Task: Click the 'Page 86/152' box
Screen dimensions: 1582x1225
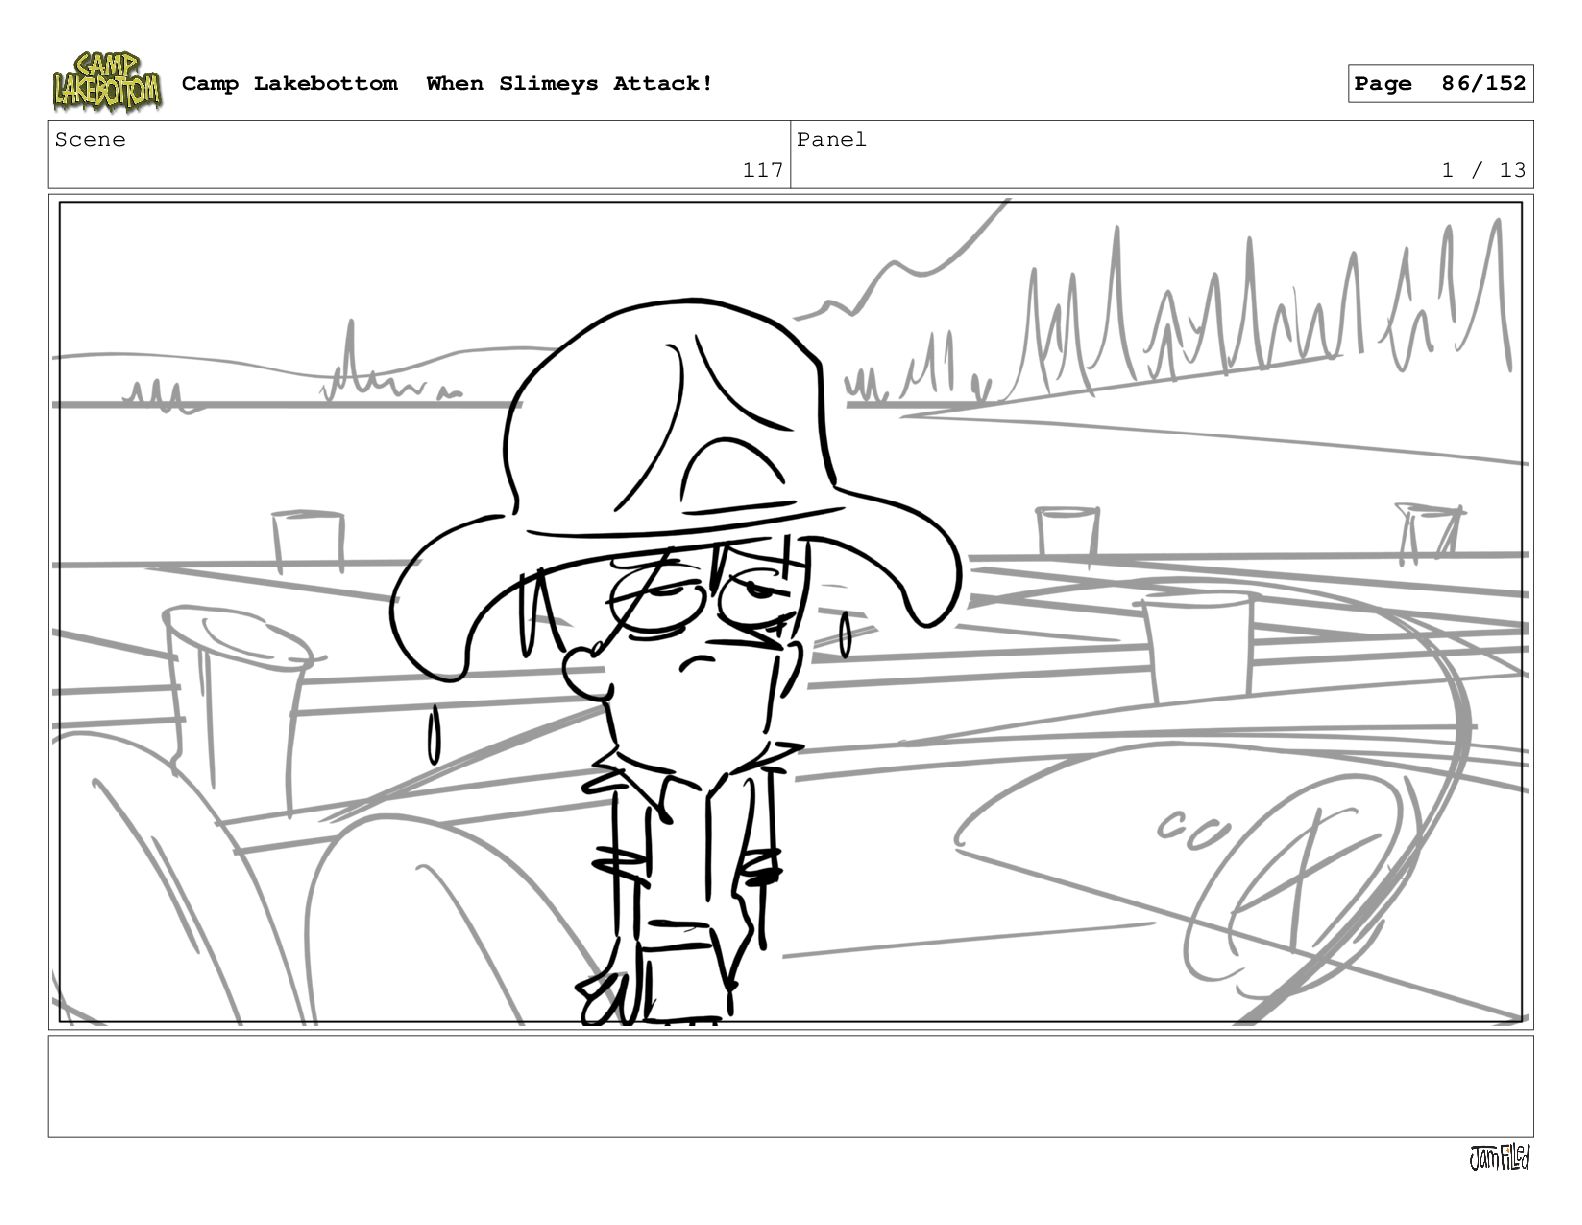Action: click(1440, 84)
